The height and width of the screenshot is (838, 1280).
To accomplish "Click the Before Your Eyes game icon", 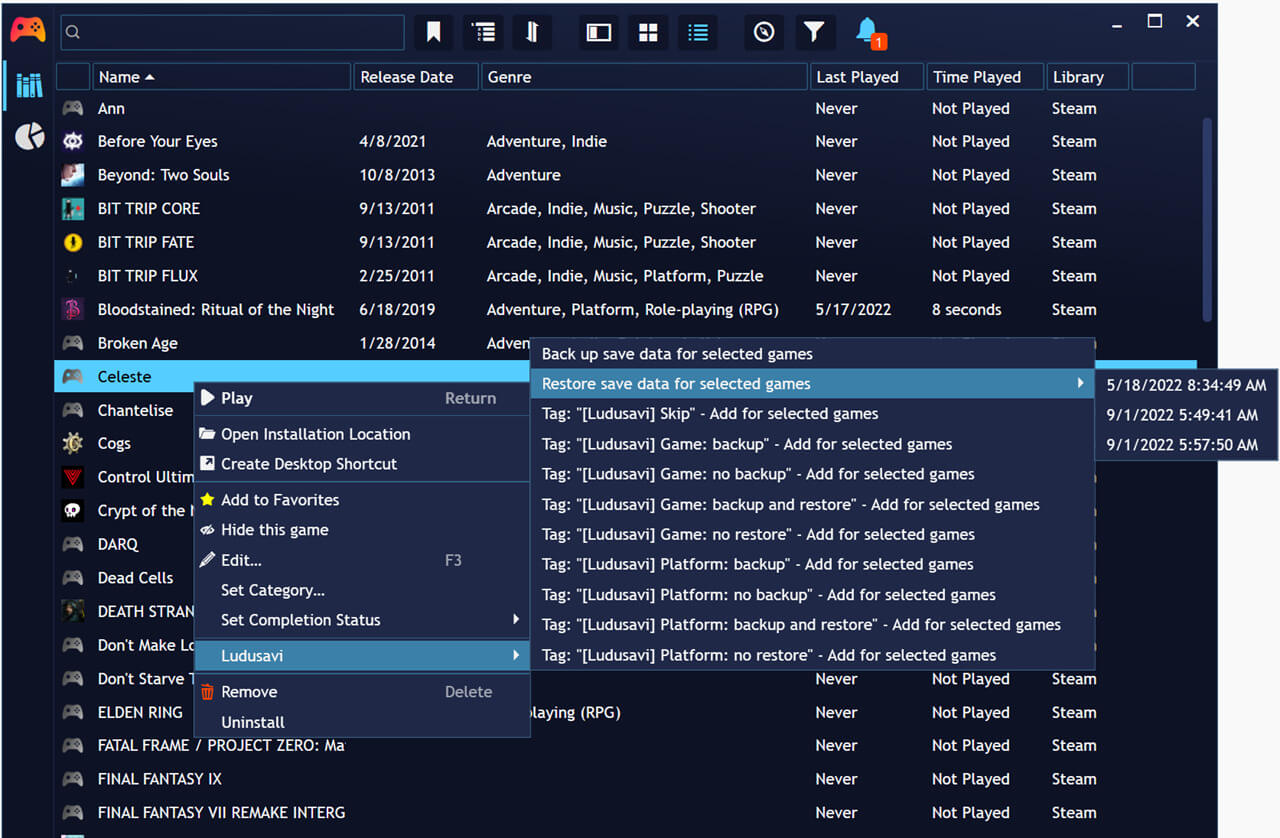I will (x=72, y=141).
